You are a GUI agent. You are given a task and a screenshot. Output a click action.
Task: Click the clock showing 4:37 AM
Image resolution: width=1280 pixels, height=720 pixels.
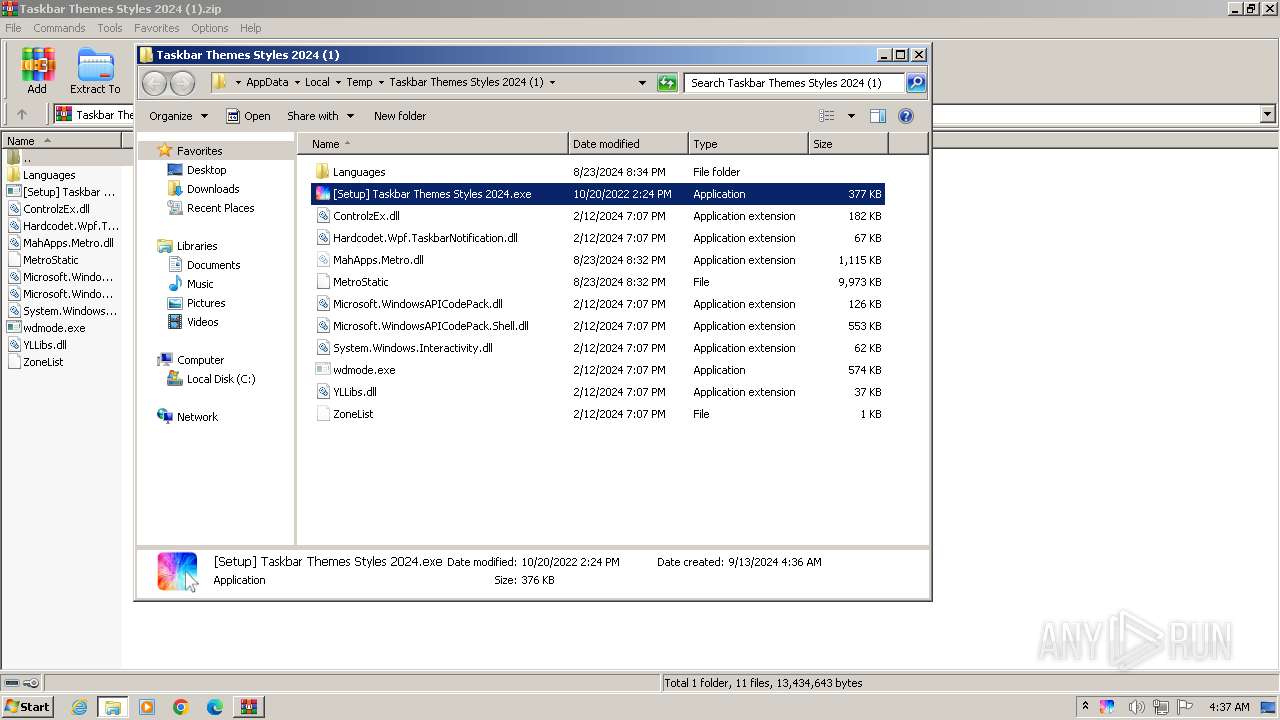click(1229, 707)
